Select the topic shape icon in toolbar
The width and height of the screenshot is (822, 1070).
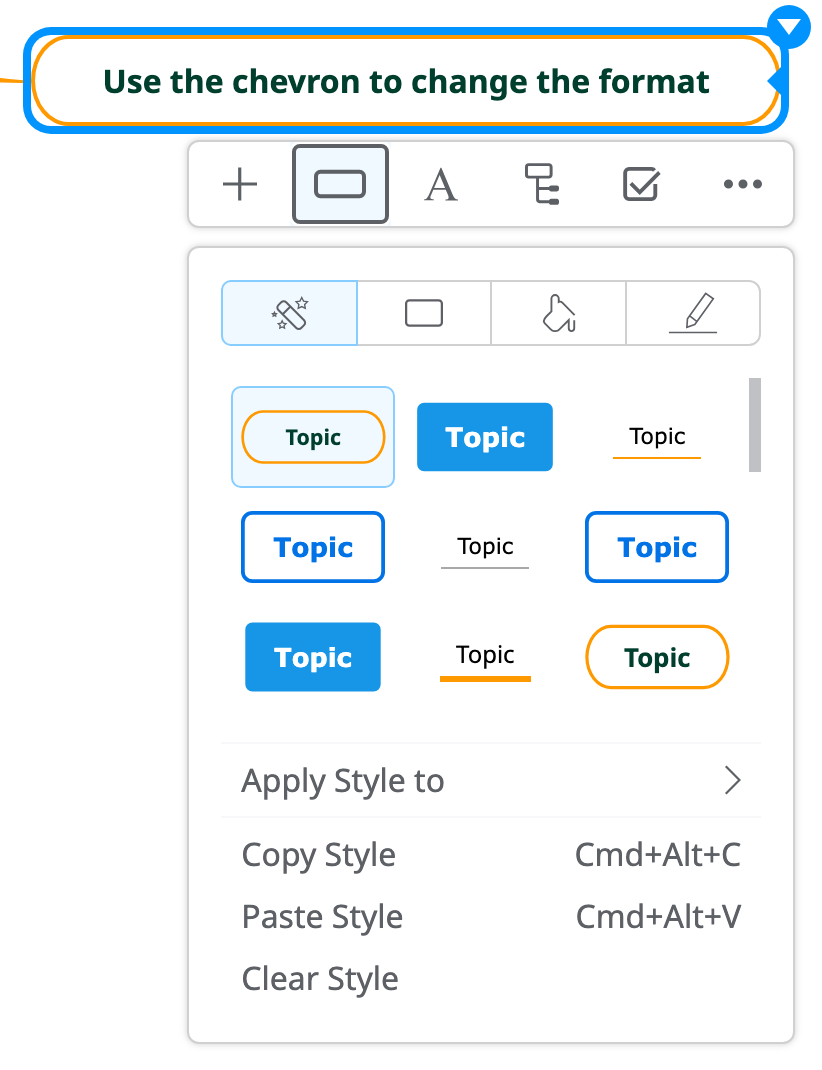pyautogui.click(x=340, y=185)
